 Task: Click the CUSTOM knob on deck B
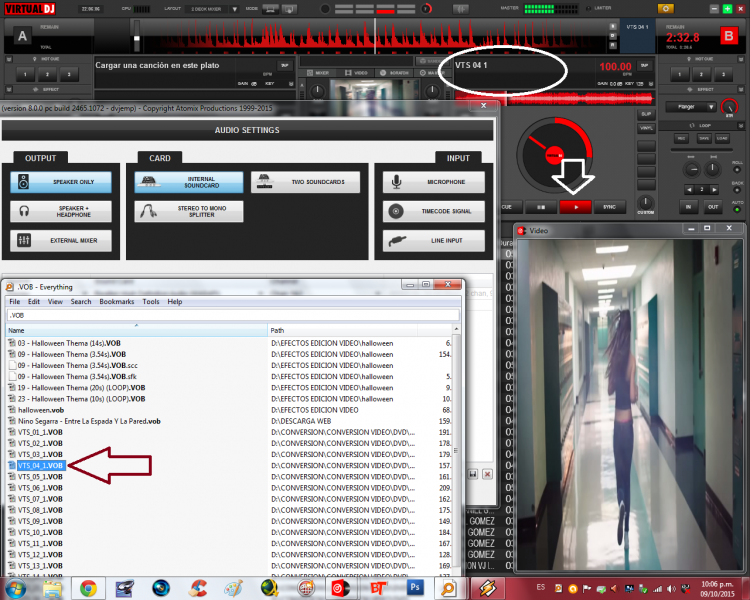(646, 202)
